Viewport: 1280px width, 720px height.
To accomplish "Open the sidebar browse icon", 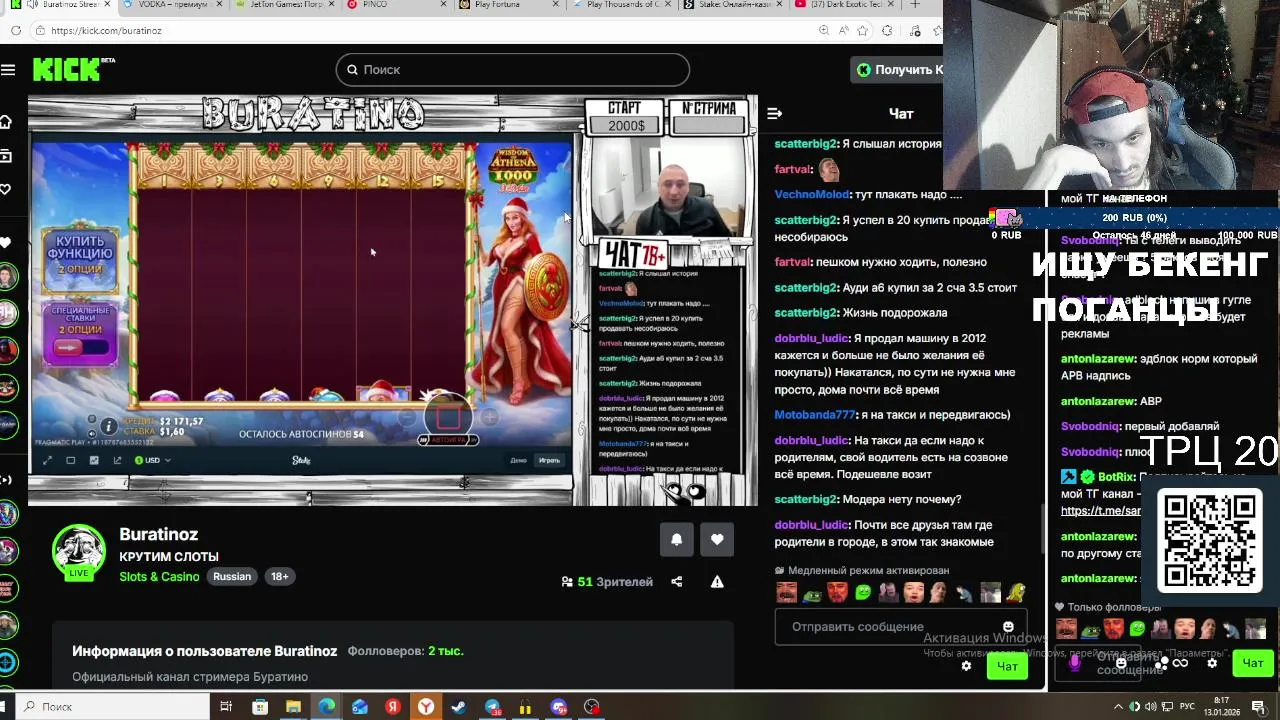I will [x=6, y=156].
